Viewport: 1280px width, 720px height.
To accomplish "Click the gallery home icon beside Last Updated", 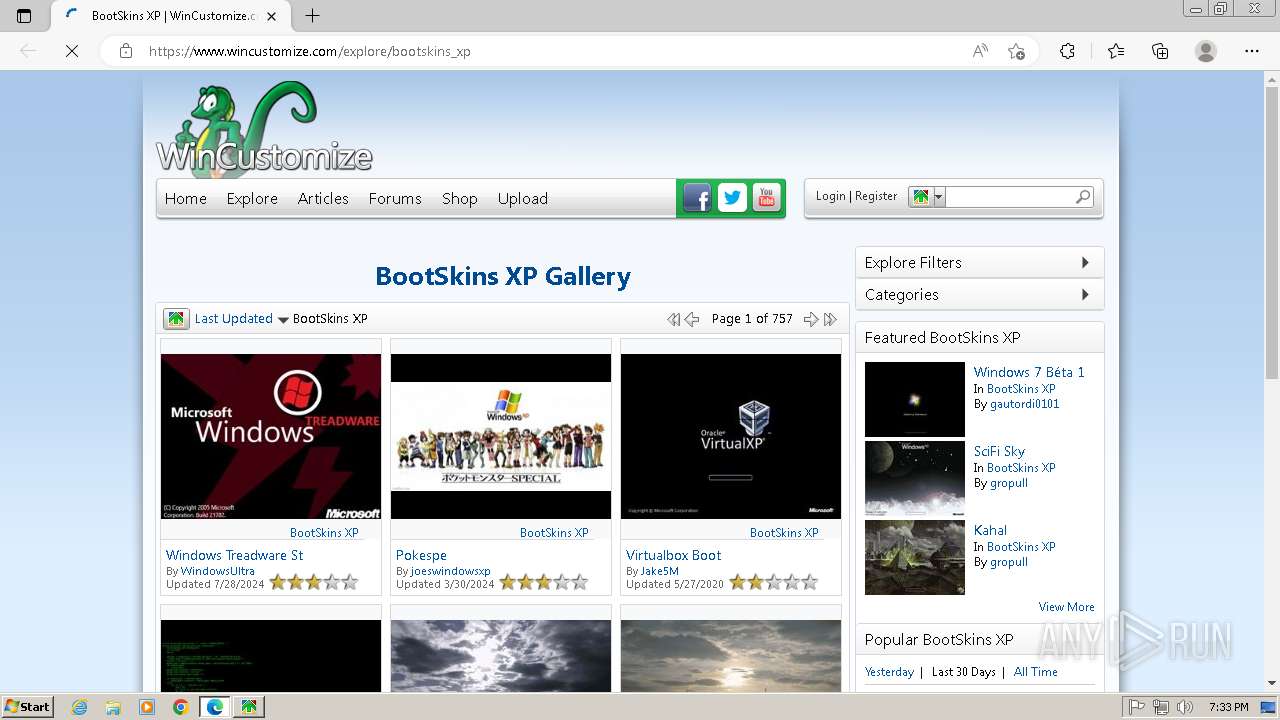I will 176,319.
